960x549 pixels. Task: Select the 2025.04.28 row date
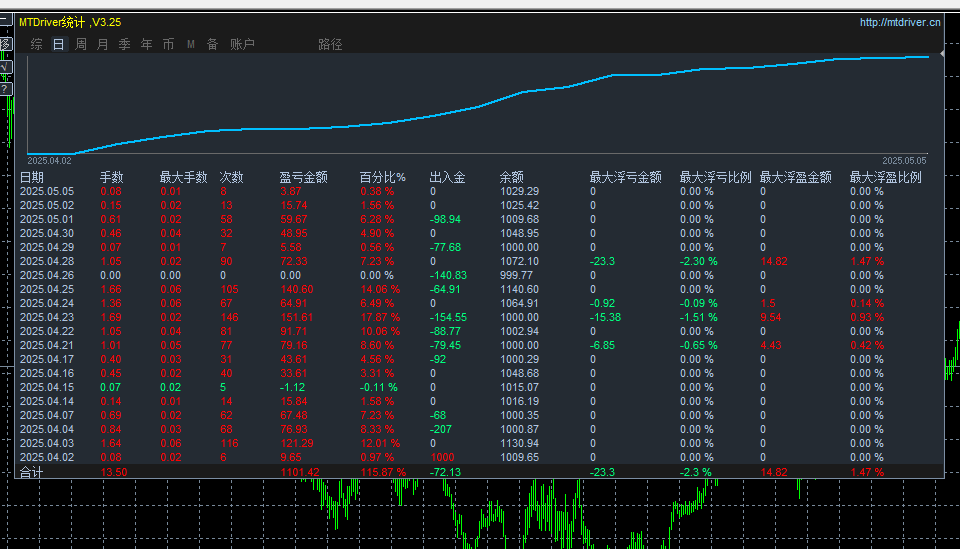click(x=47, y=261)
